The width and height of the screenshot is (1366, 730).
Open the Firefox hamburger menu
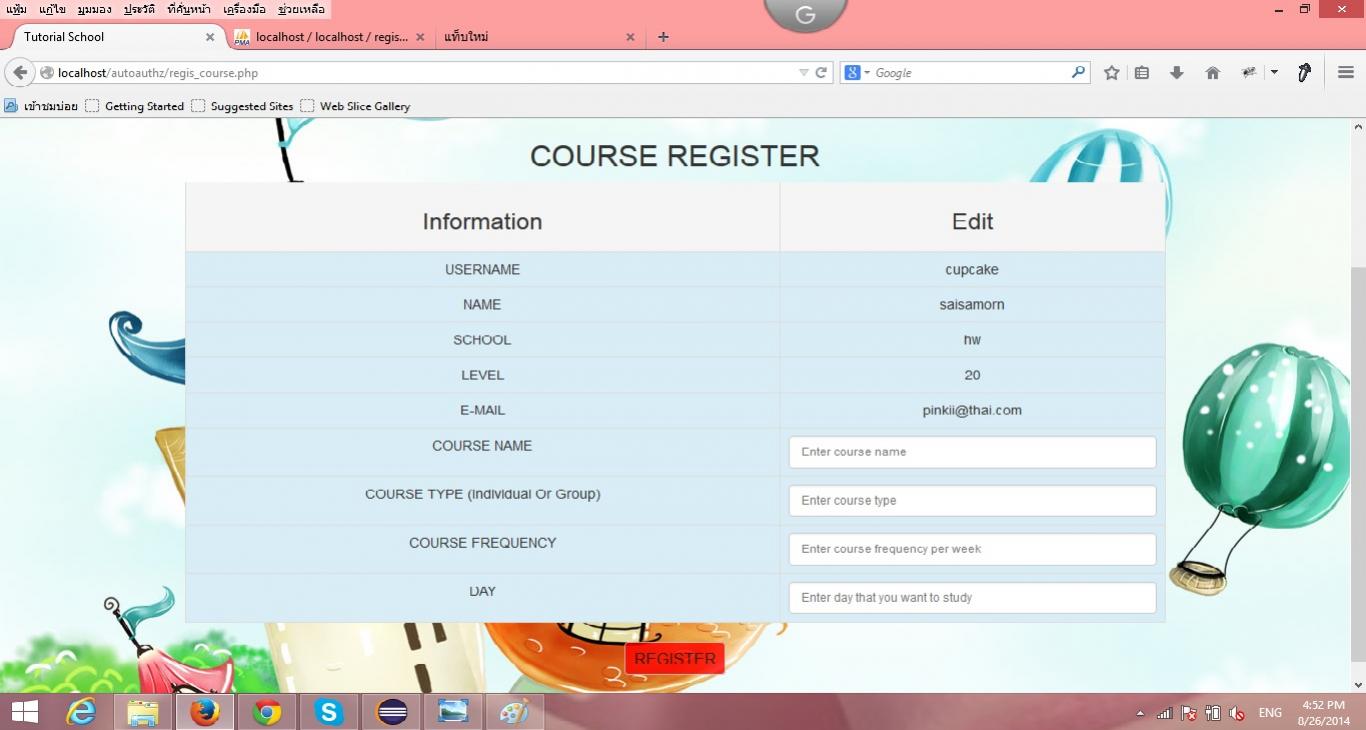click(1346, 72)
